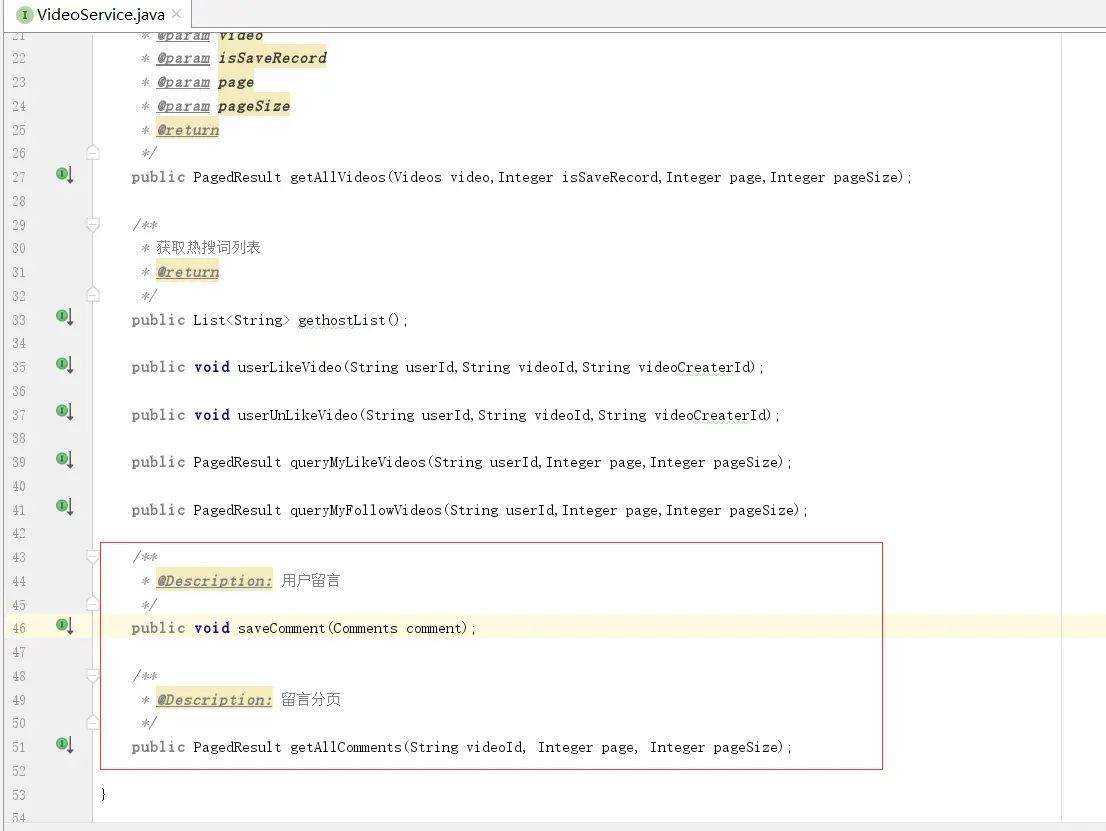Fold the comment block starting line 48
The width and height of the screenshot is (1106, 831).
[92, 677]
